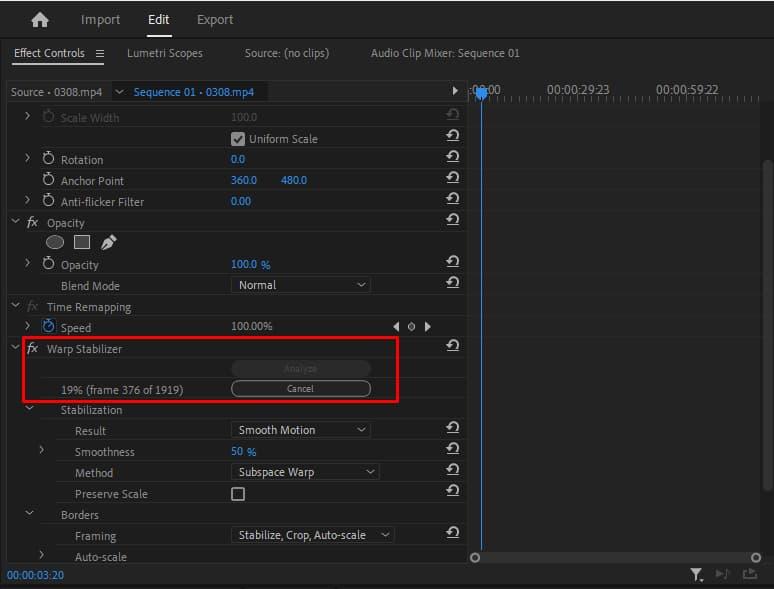This screenshot has width=774, height=589.
Task: Toggle the Warp Stabilizer fx switch
Action: 32,349
